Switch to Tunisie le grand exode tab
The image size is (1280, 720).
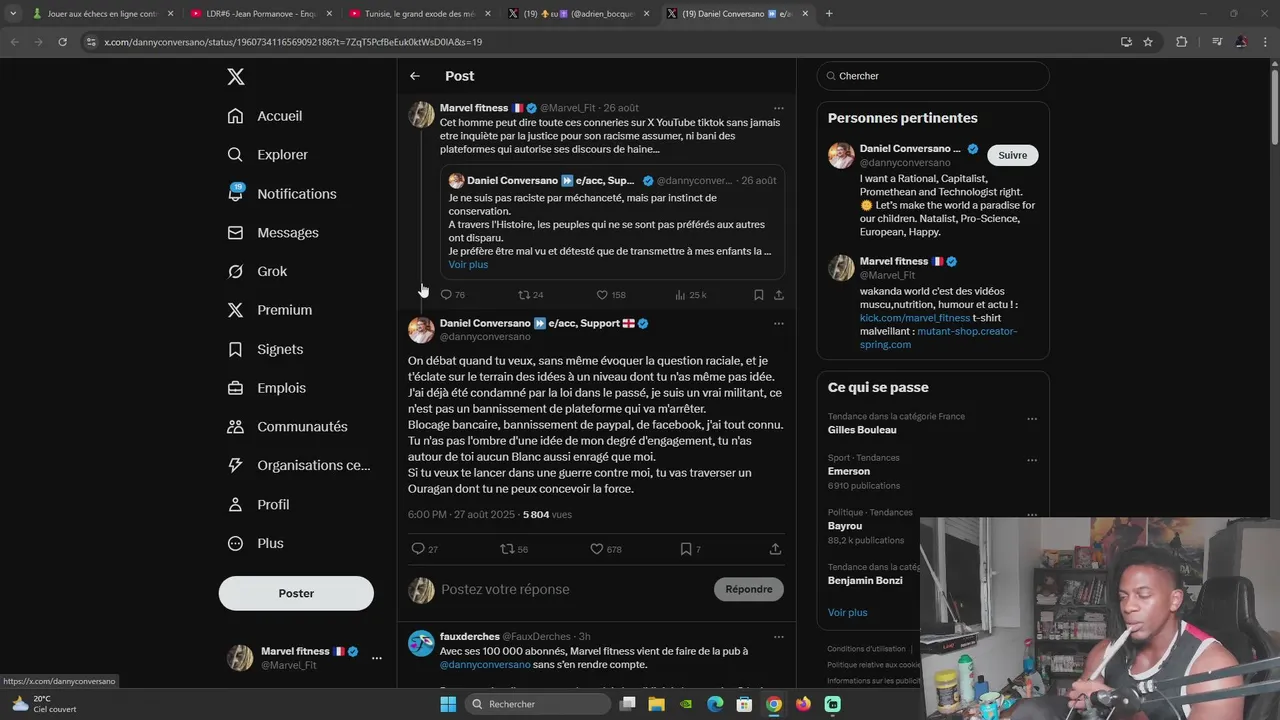click(x=420, y=14)
